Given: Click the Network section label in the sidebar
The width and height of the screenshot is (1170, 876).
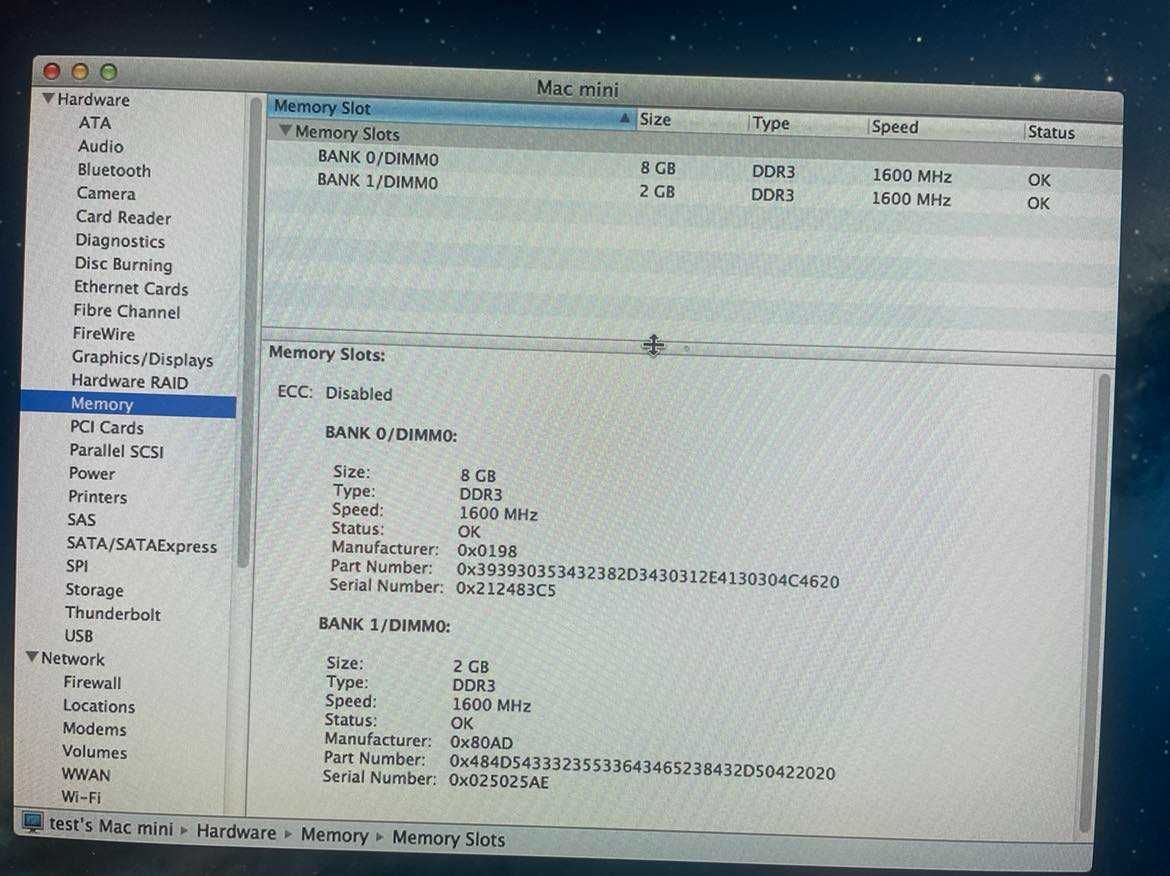Looking at the screenshot, I should [72, 659].
